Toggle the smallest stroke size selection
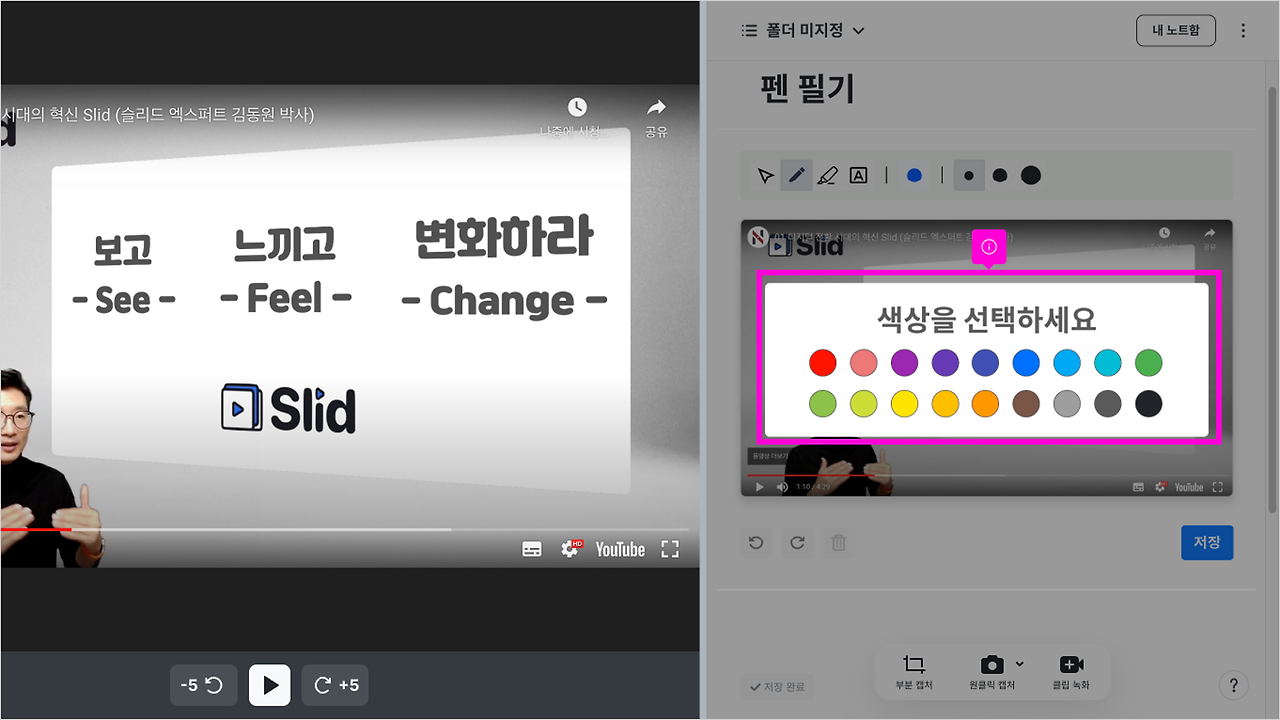 968,175
